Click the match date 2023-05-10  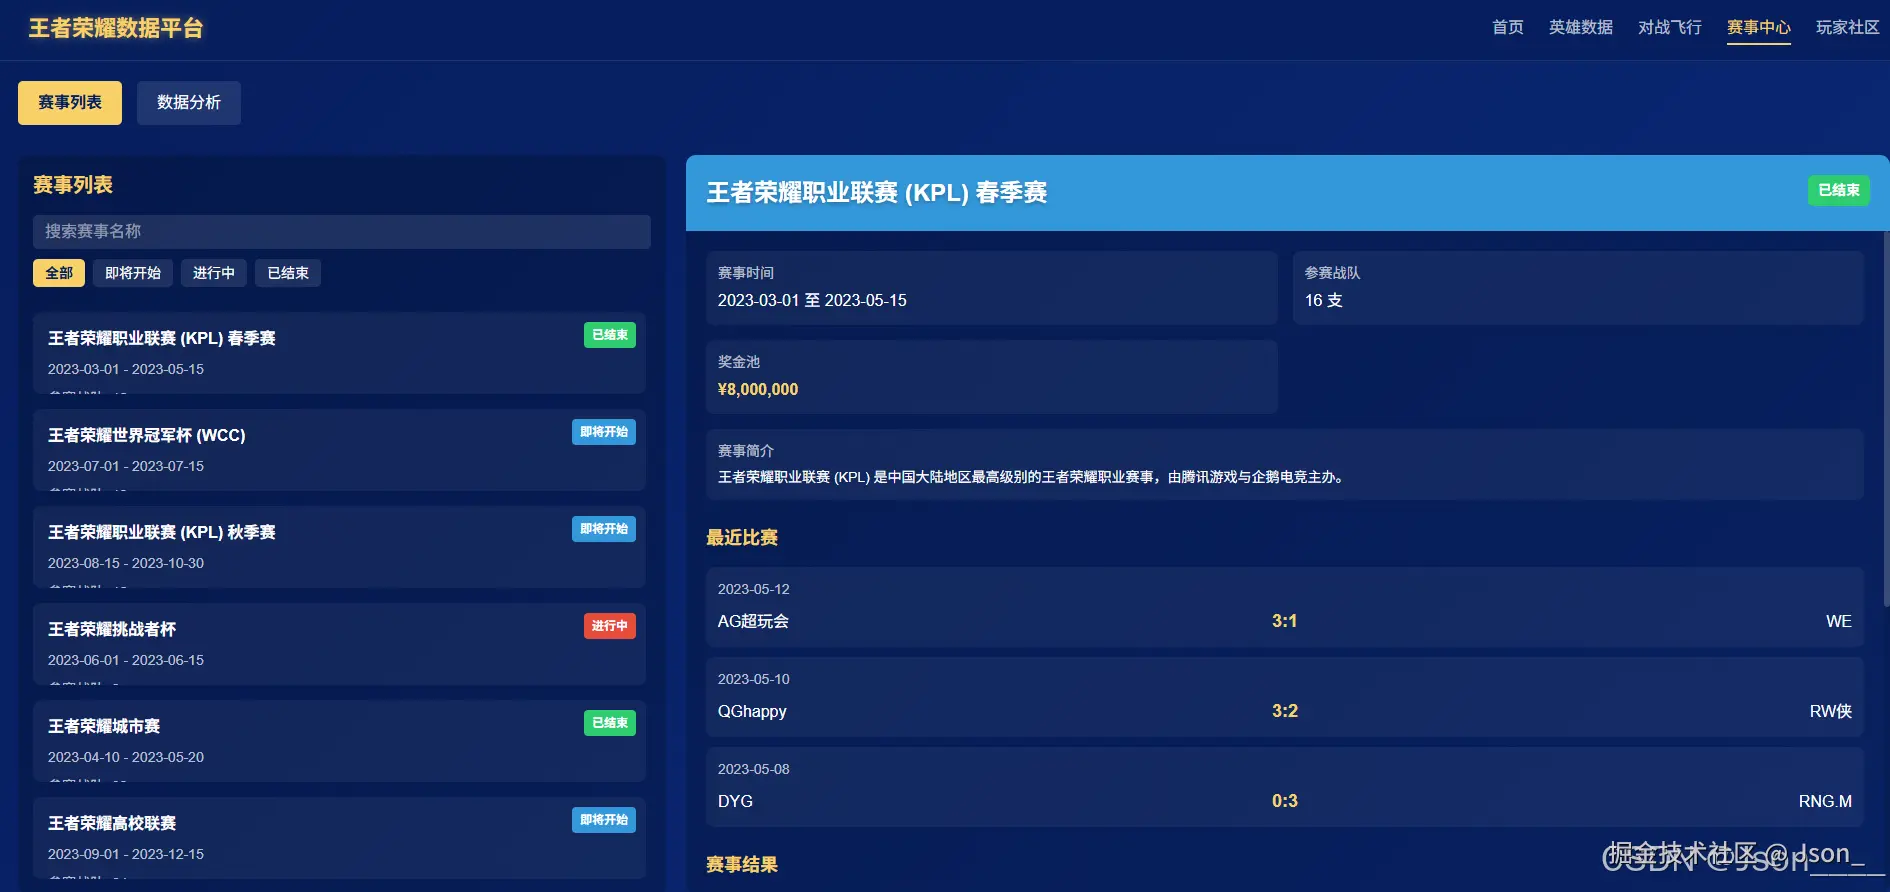(x=754, y=679)
